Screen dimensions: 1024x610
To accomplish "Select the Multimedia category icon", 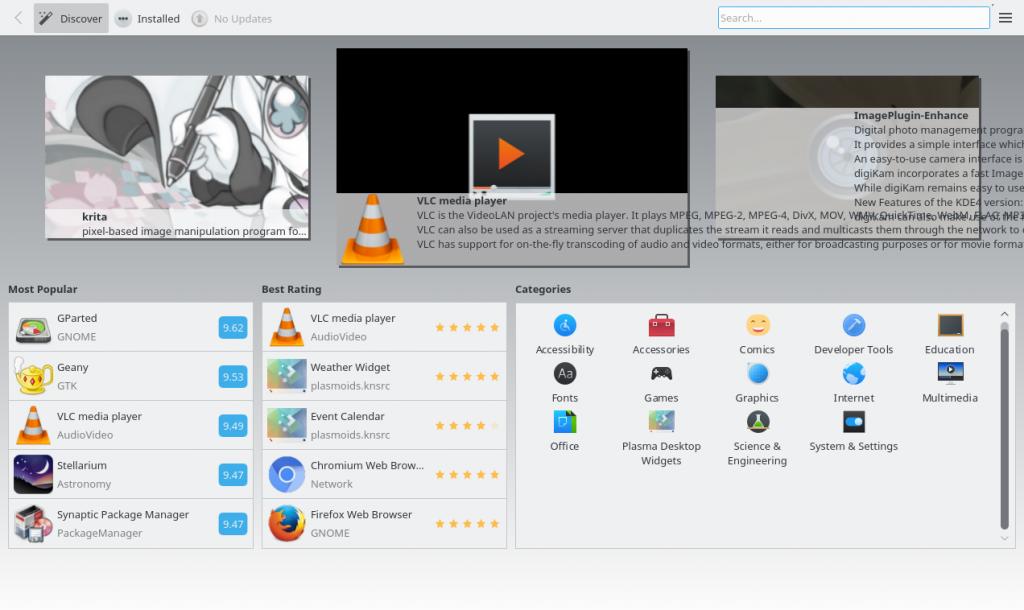I will pyautogui.click(x=949, y=374).
